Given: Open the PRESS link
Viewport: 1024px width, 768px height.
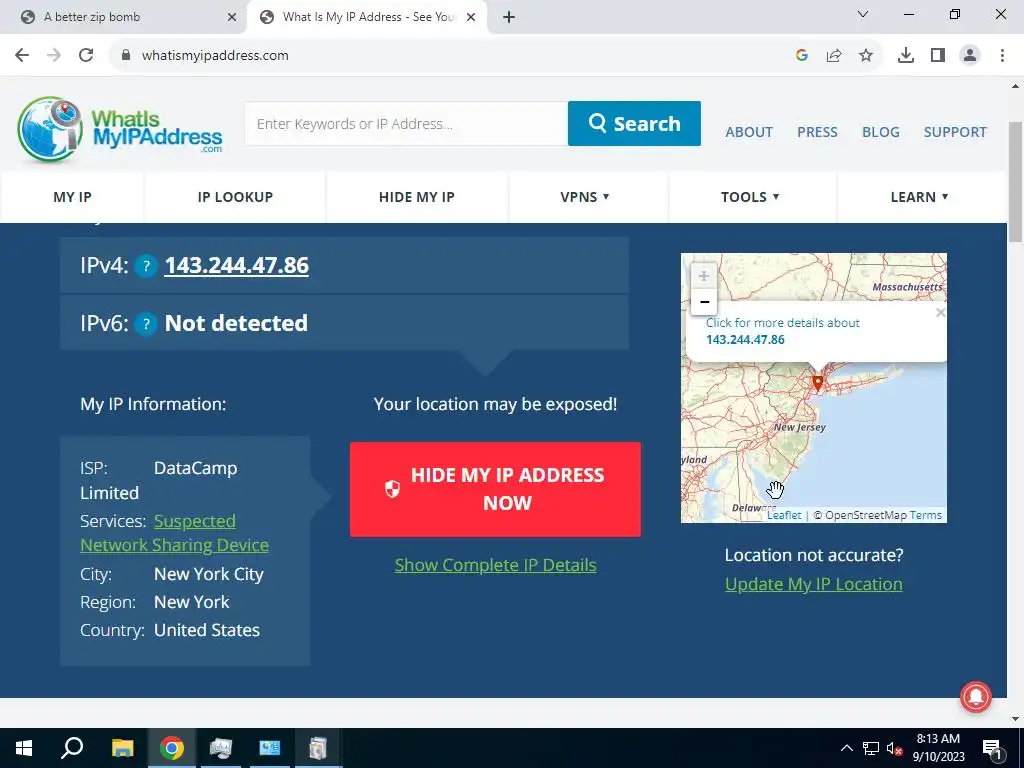Looking at the screenshot, I should (817, 133).
